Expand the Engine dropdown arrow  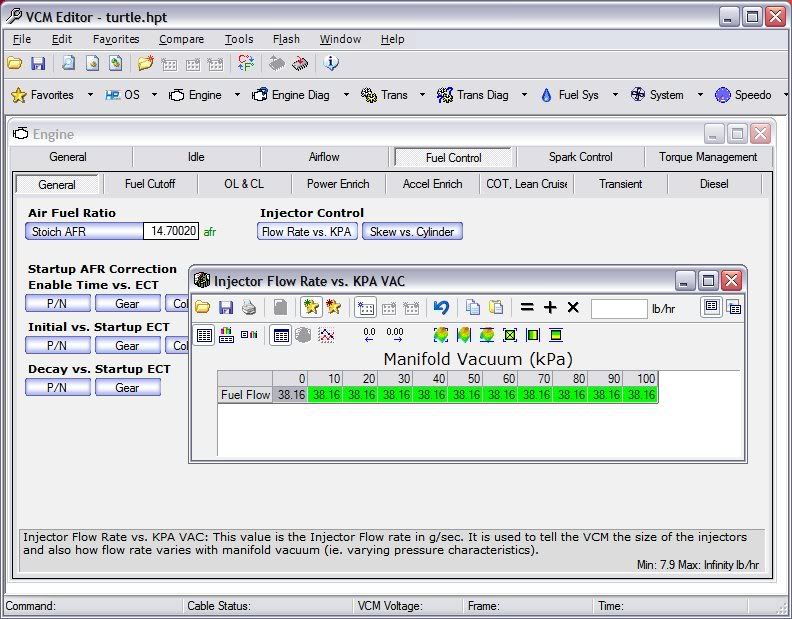(237, 94)
